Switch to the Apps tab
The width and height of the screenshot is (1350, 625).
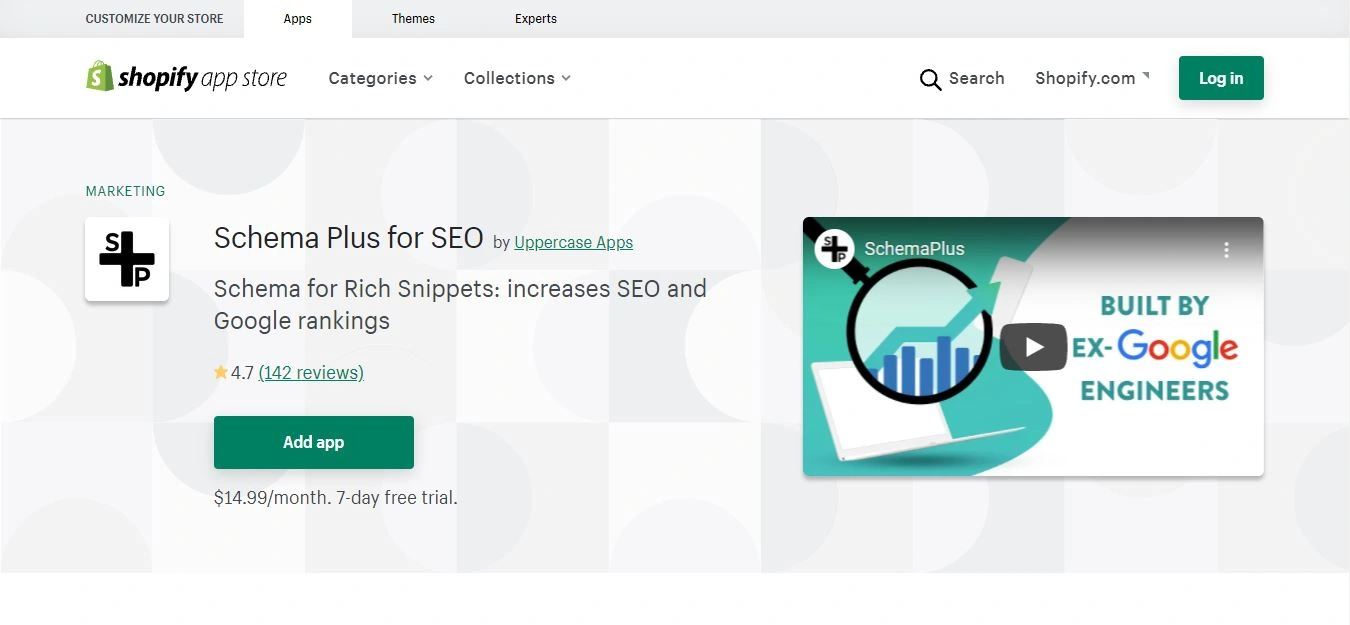click(x=298, y=19)
